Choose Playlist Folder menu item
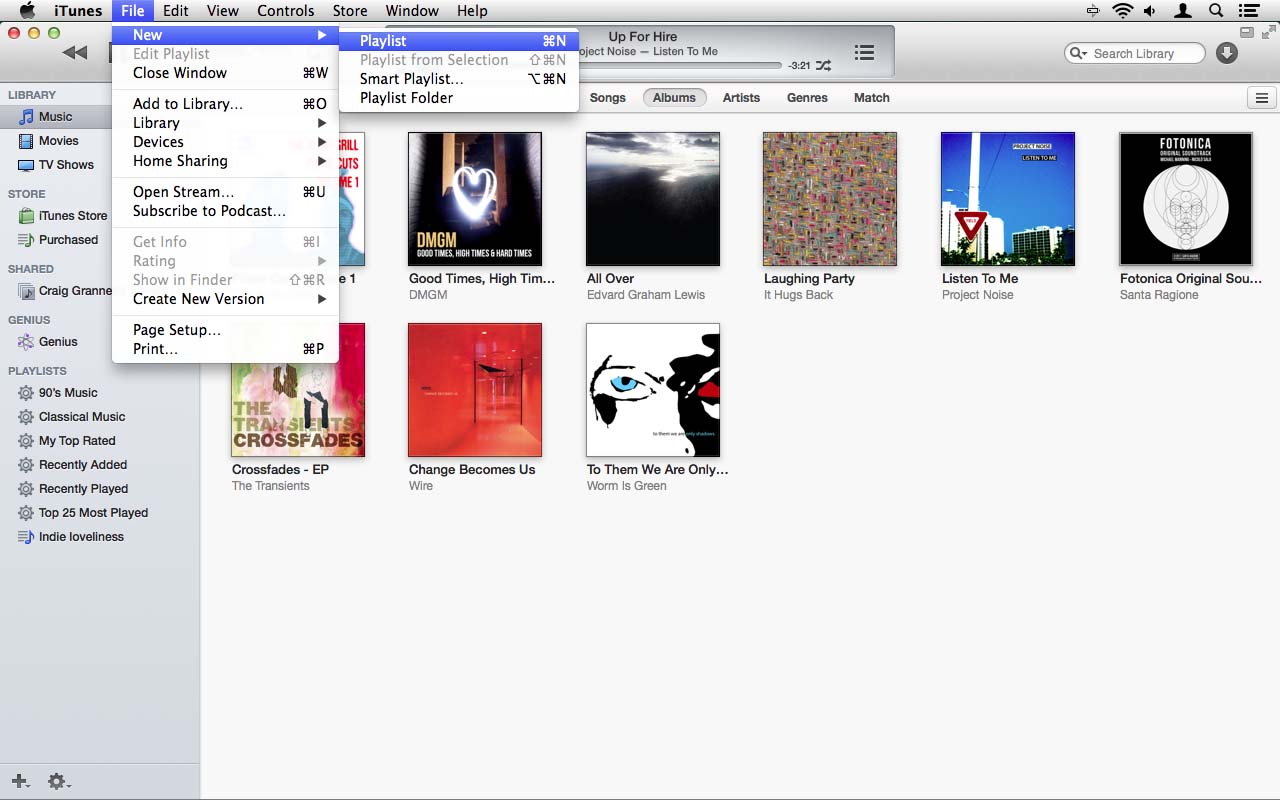 (x=458, y=98)
